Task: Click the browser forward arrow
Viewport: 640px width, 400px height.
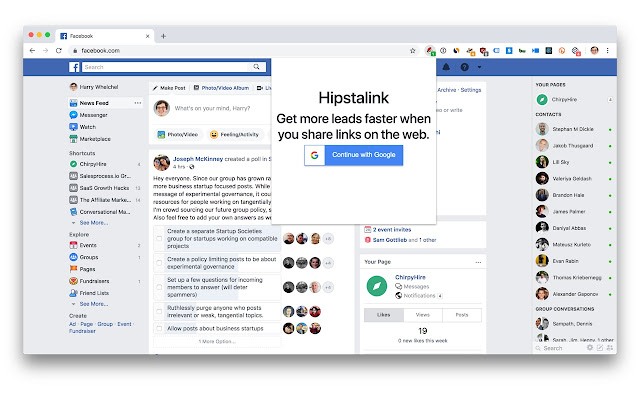Action: coord(45,51)
